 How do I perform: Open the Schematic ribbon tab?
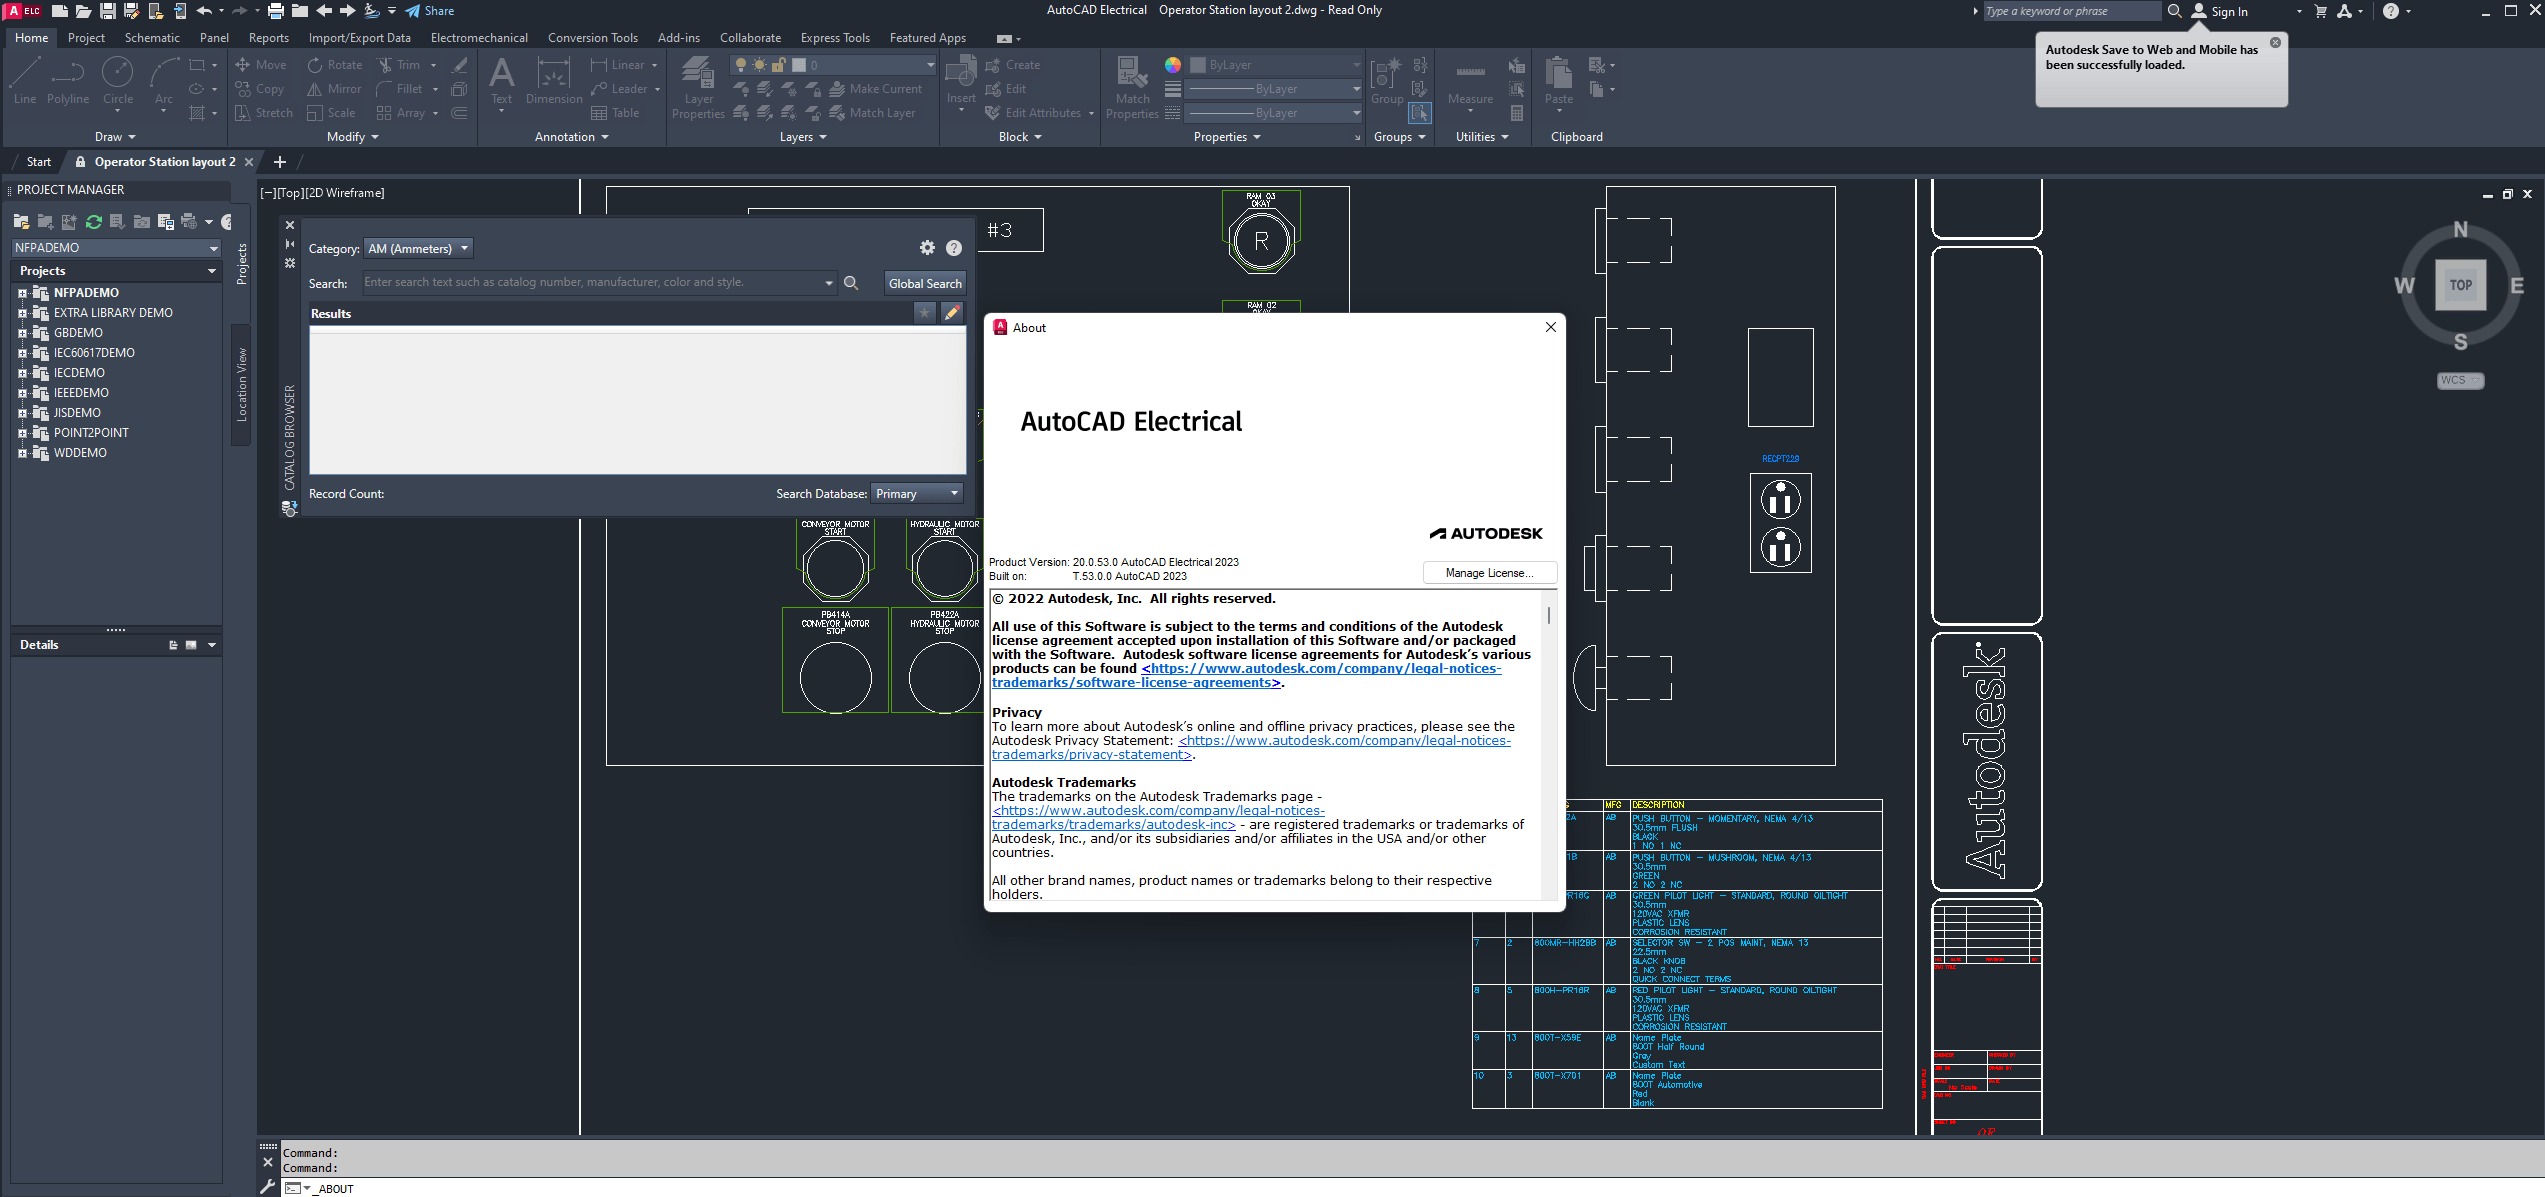coord(152,38)
